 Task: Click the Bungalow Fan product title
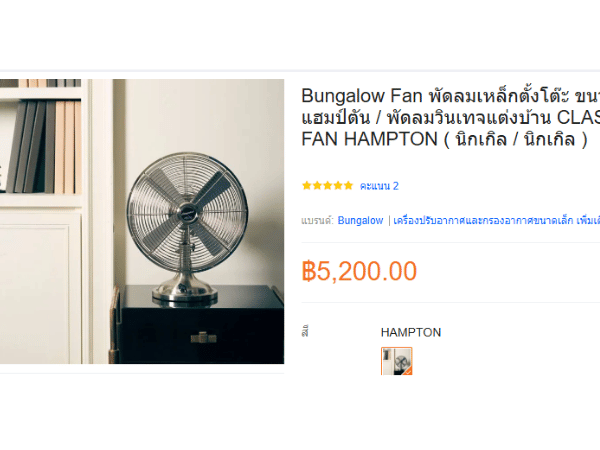tap(450, 117)
